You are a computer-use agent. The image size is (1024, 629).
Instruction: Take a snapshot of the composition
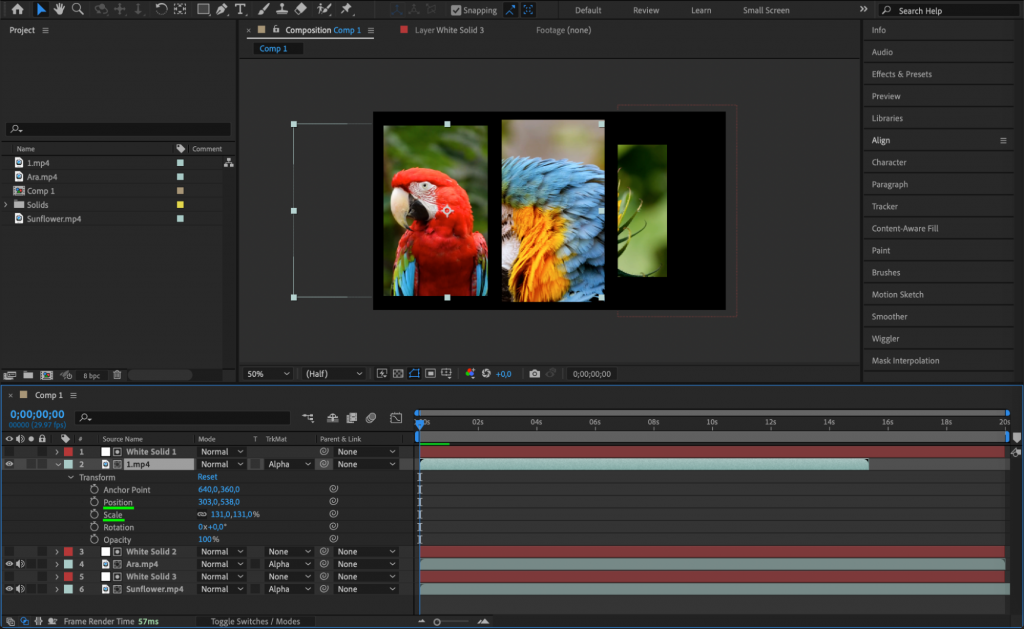tap(535, 373)
